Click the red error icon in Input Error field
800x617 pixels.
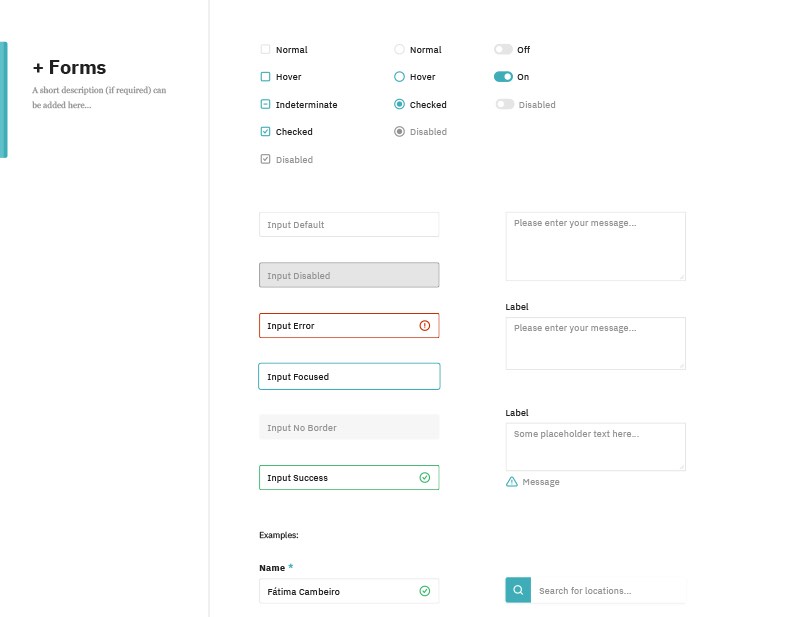point(424,326)
